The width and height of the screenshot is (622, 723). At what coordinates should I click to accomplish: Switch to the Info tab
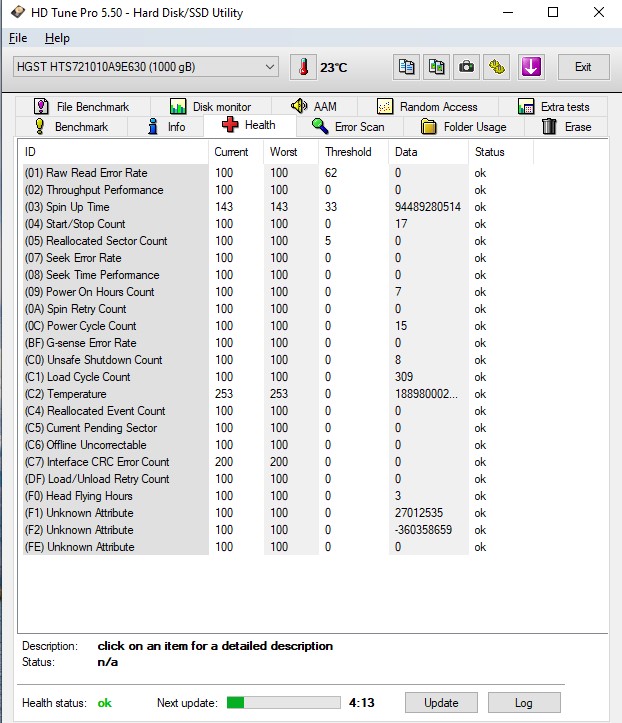(166, 126)
